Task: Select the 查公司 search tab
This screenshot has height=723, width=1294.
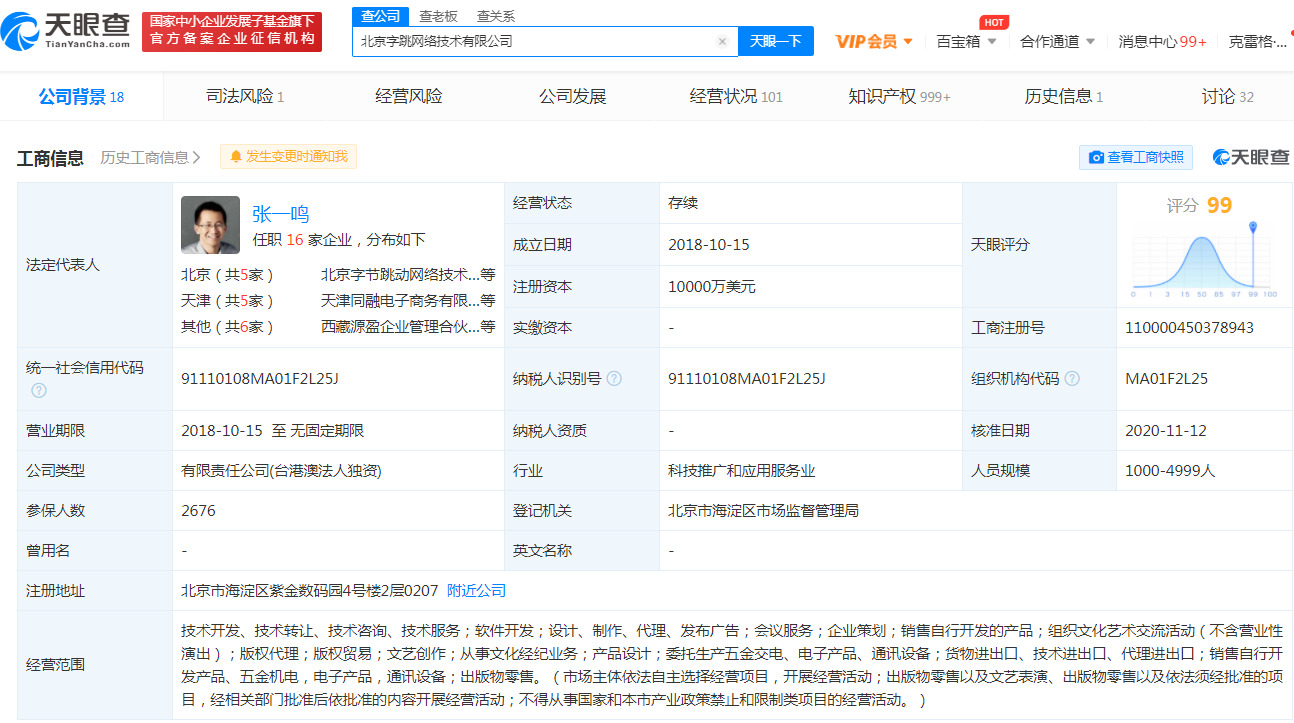Action: click(x=381, y=15)
